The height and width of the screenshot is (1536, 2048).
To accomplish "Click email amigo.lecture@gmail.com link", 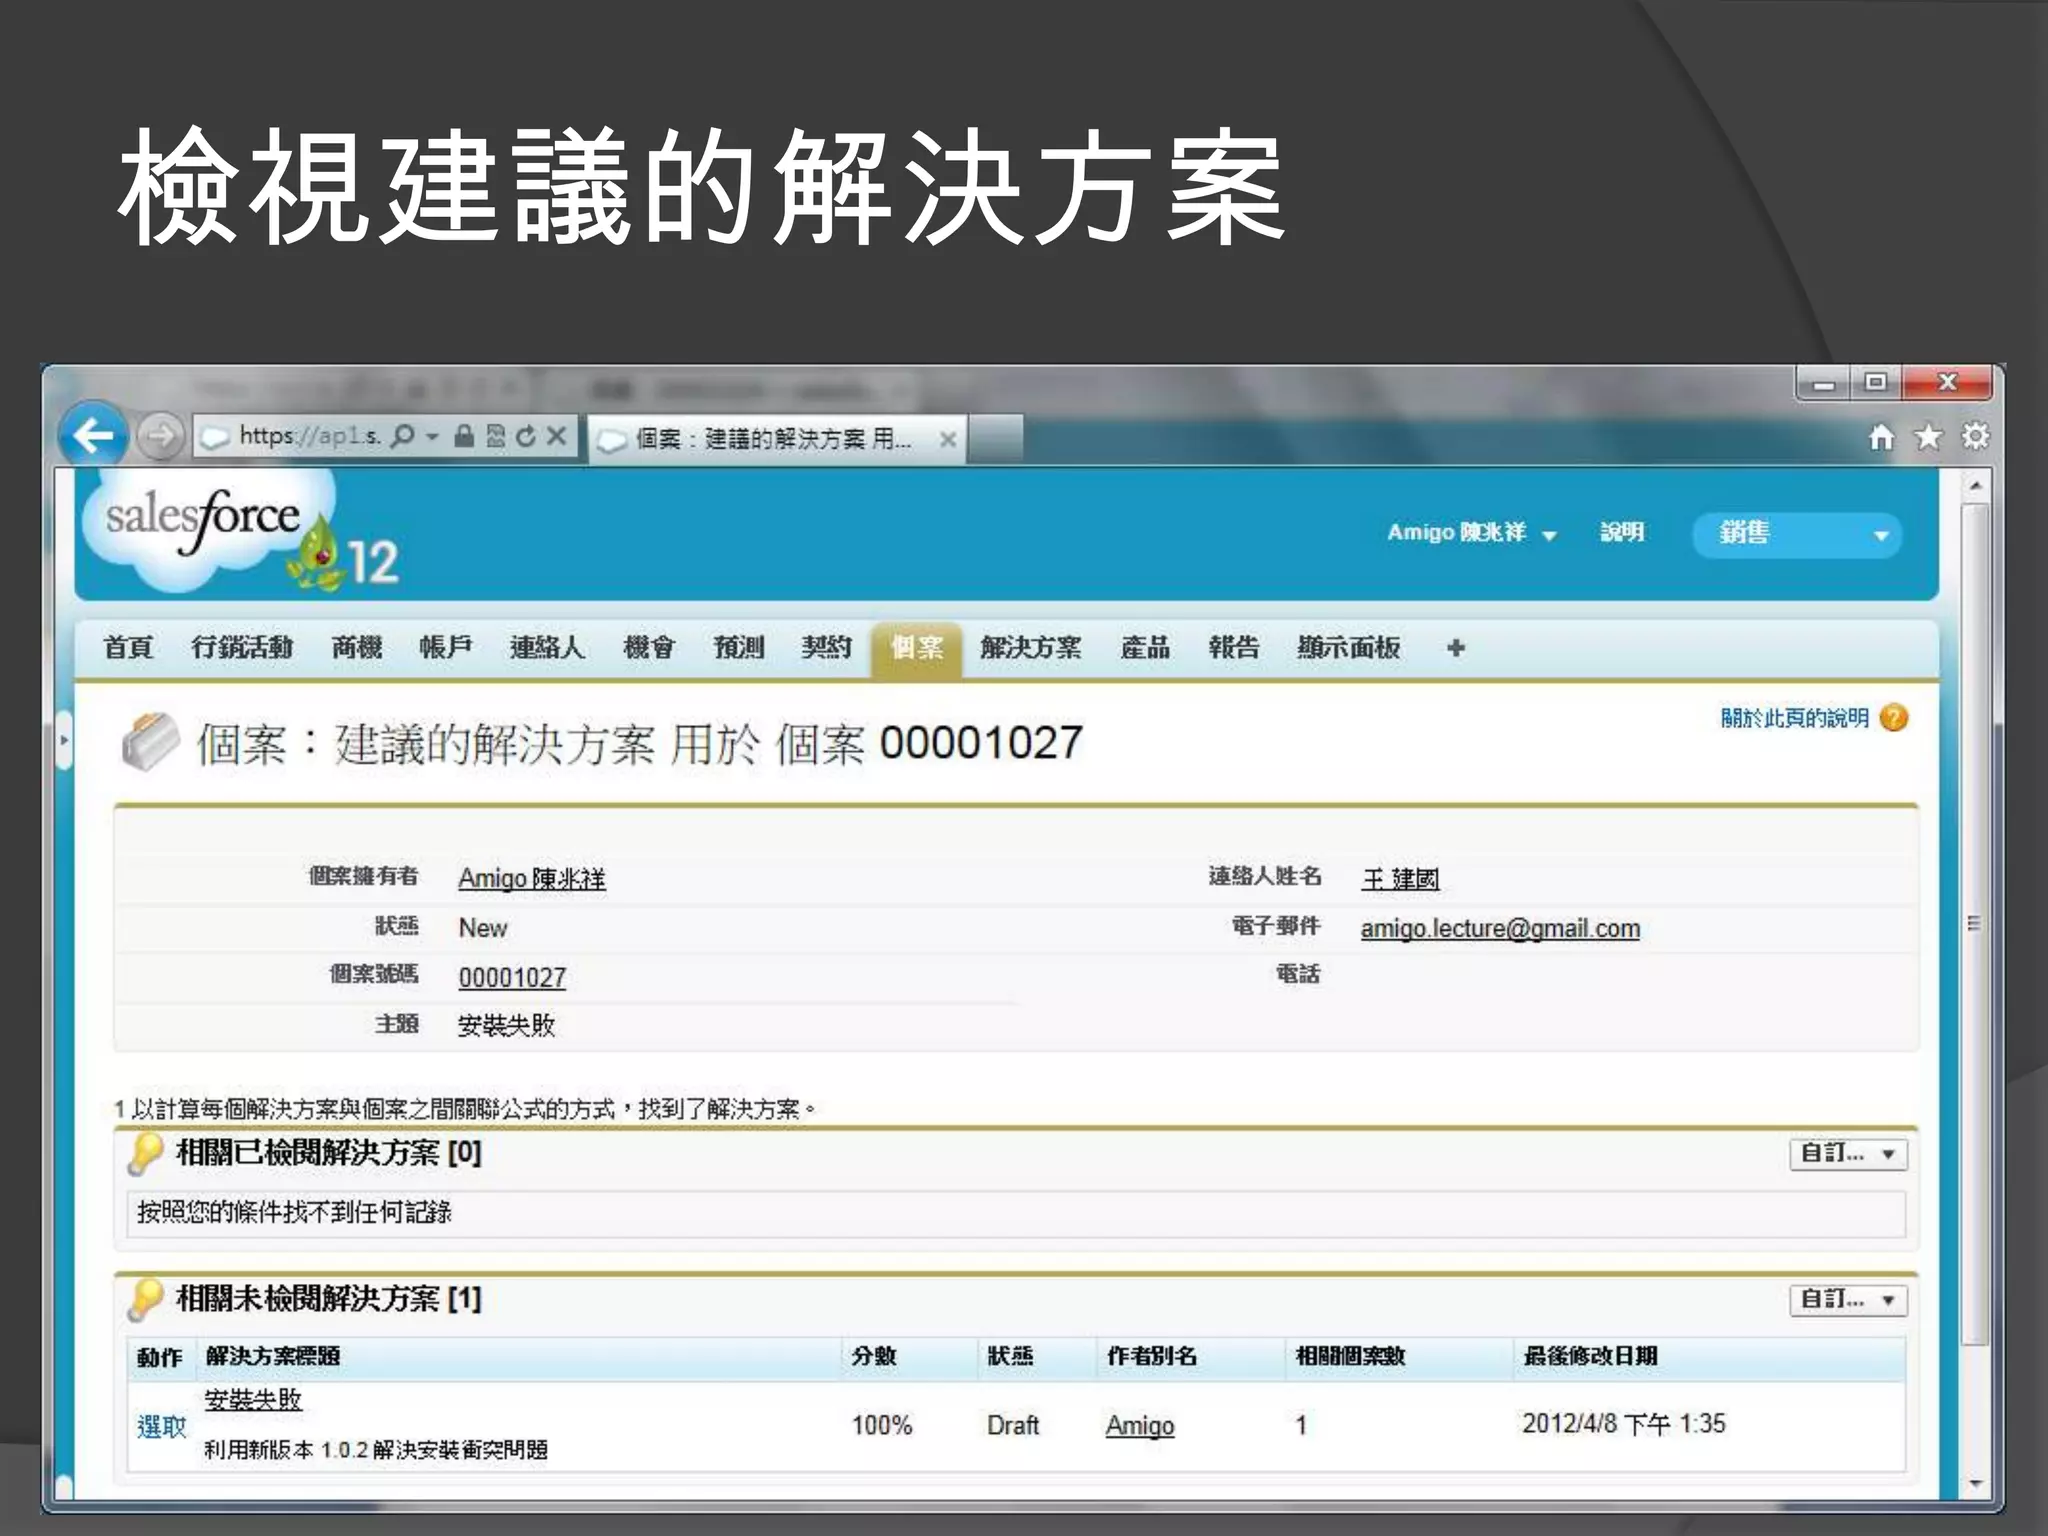I will tap(1500, 928).
